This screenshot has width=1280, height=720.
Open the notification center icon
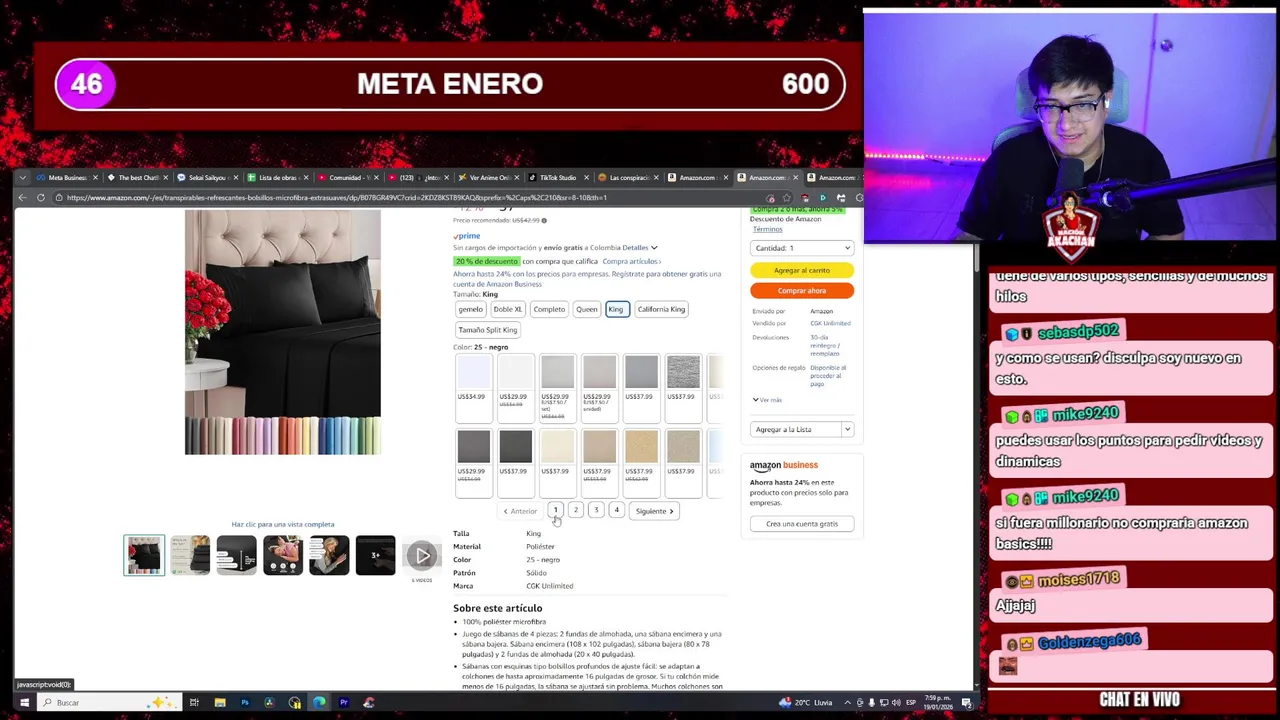click(967, 703)
